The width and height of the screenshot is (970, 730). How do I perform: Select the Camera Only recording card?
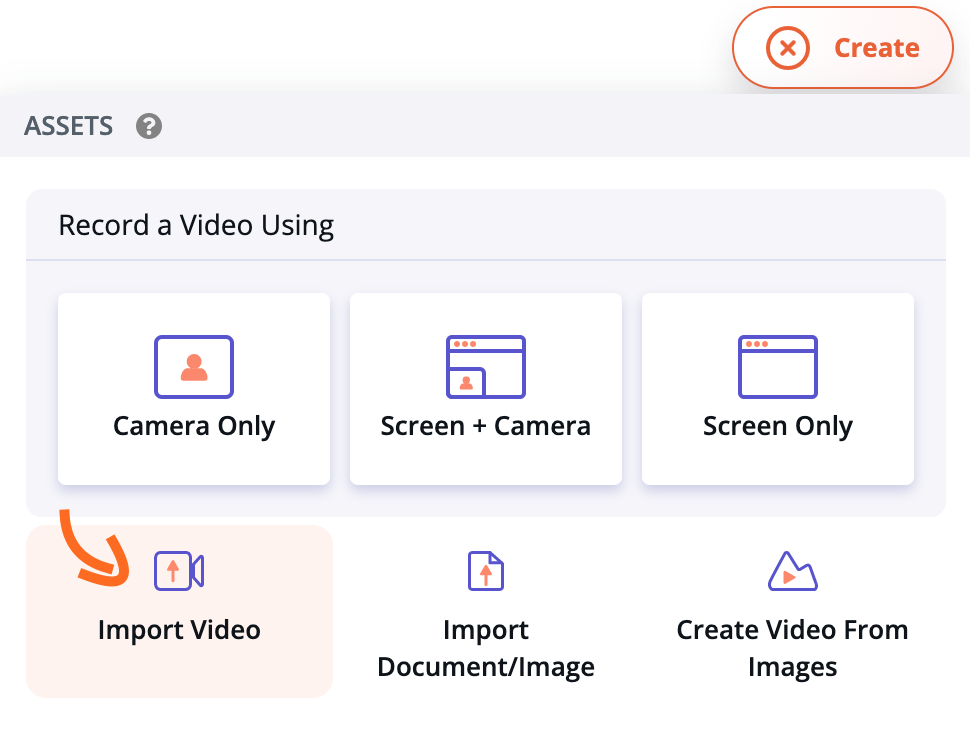click(x=194, y=389)
